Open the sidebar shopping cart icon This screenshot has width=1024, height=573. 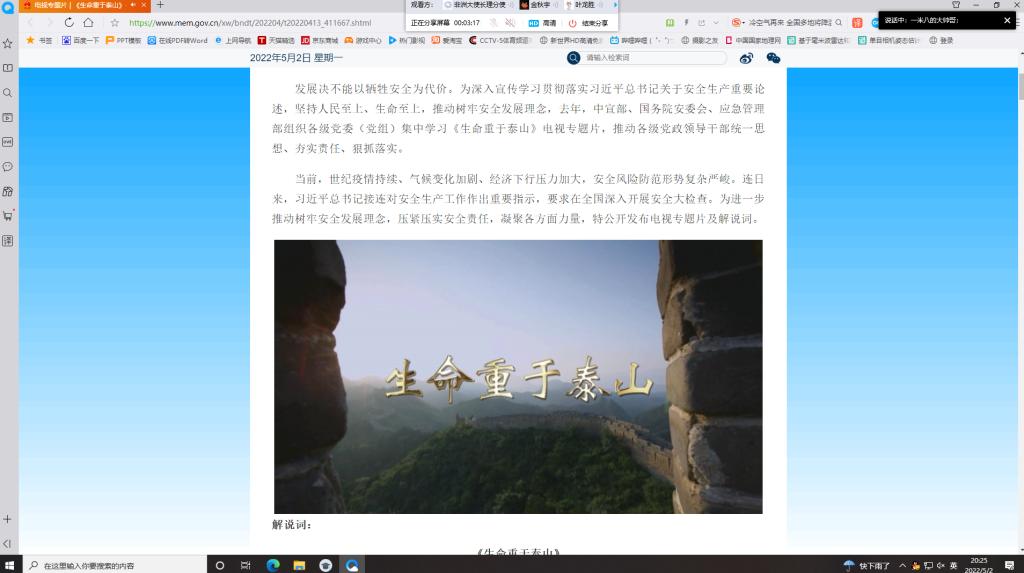[x=8, y=215]
